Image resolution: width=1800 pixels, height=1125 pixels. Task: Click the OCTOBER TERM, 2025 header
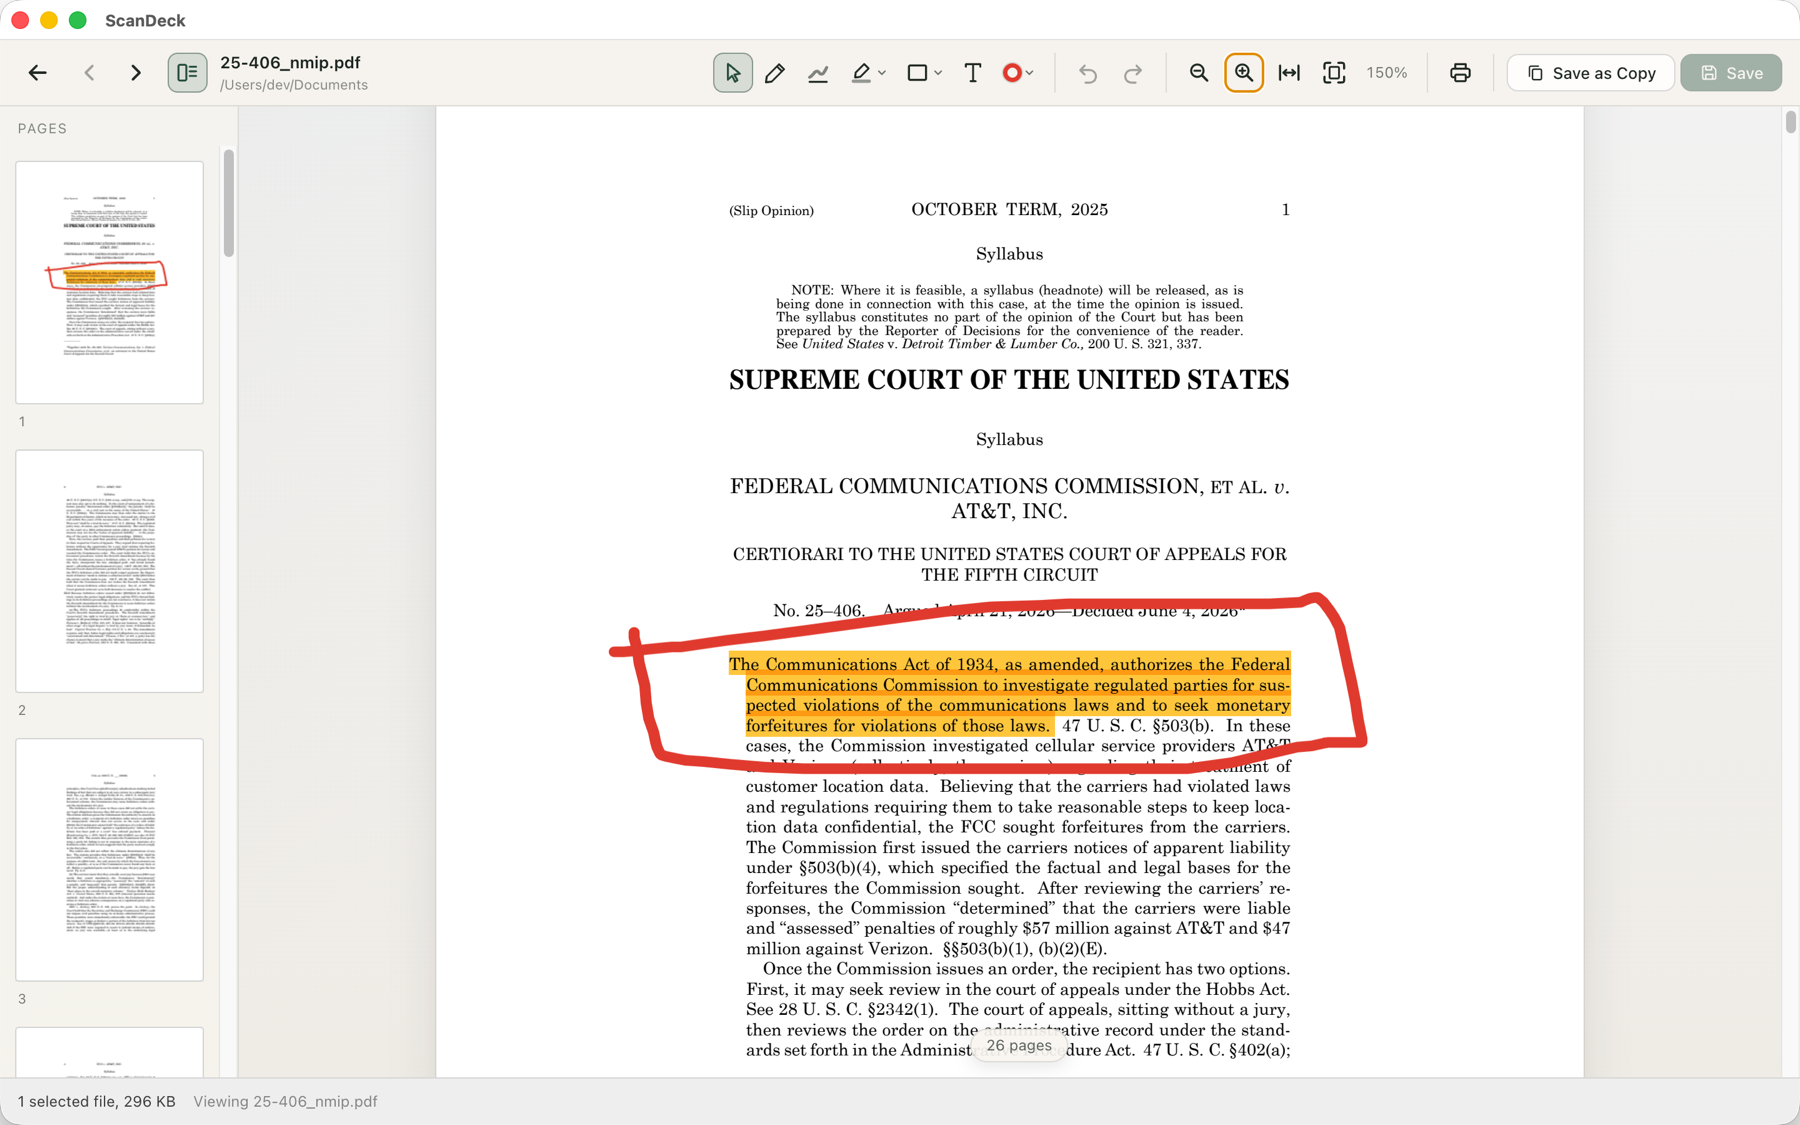click(1009, 210)
